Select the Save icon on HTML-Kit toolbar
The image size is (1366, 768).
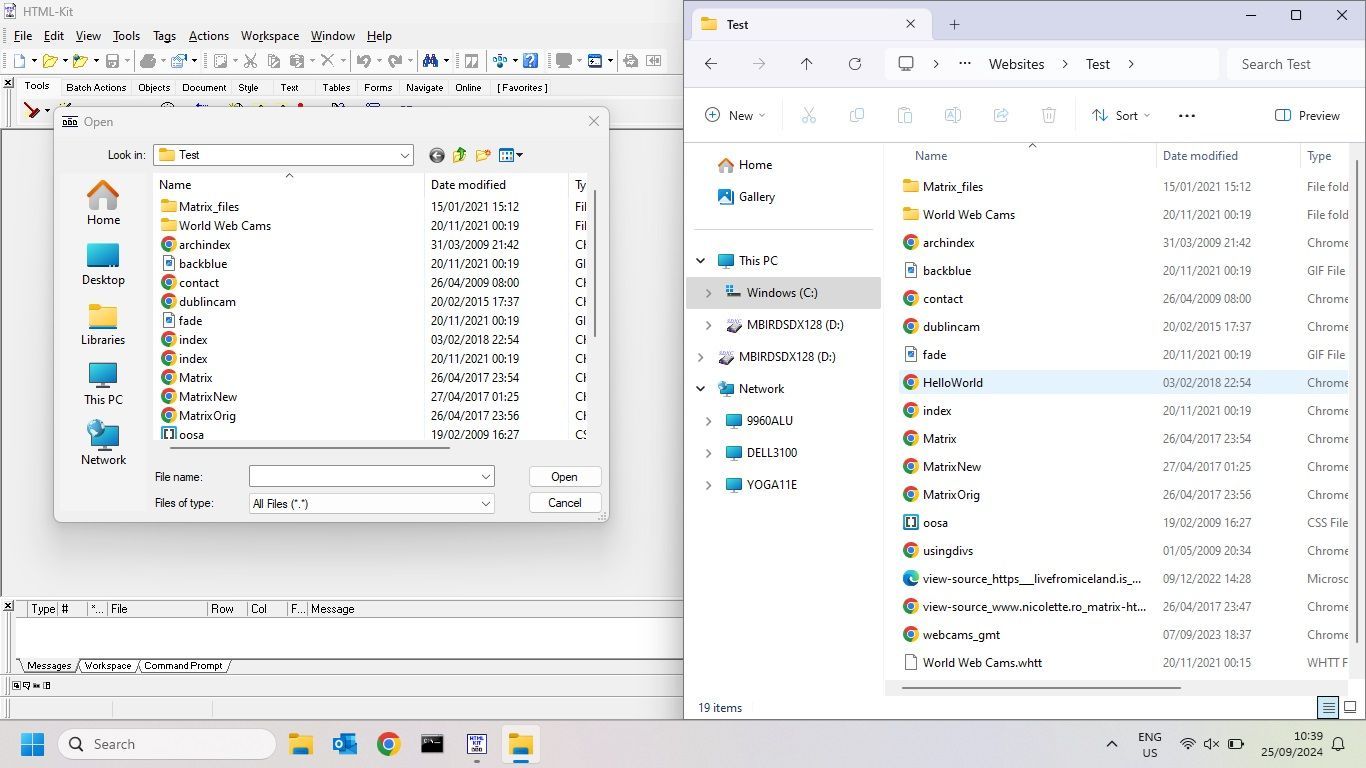click(x=112, y=59)
